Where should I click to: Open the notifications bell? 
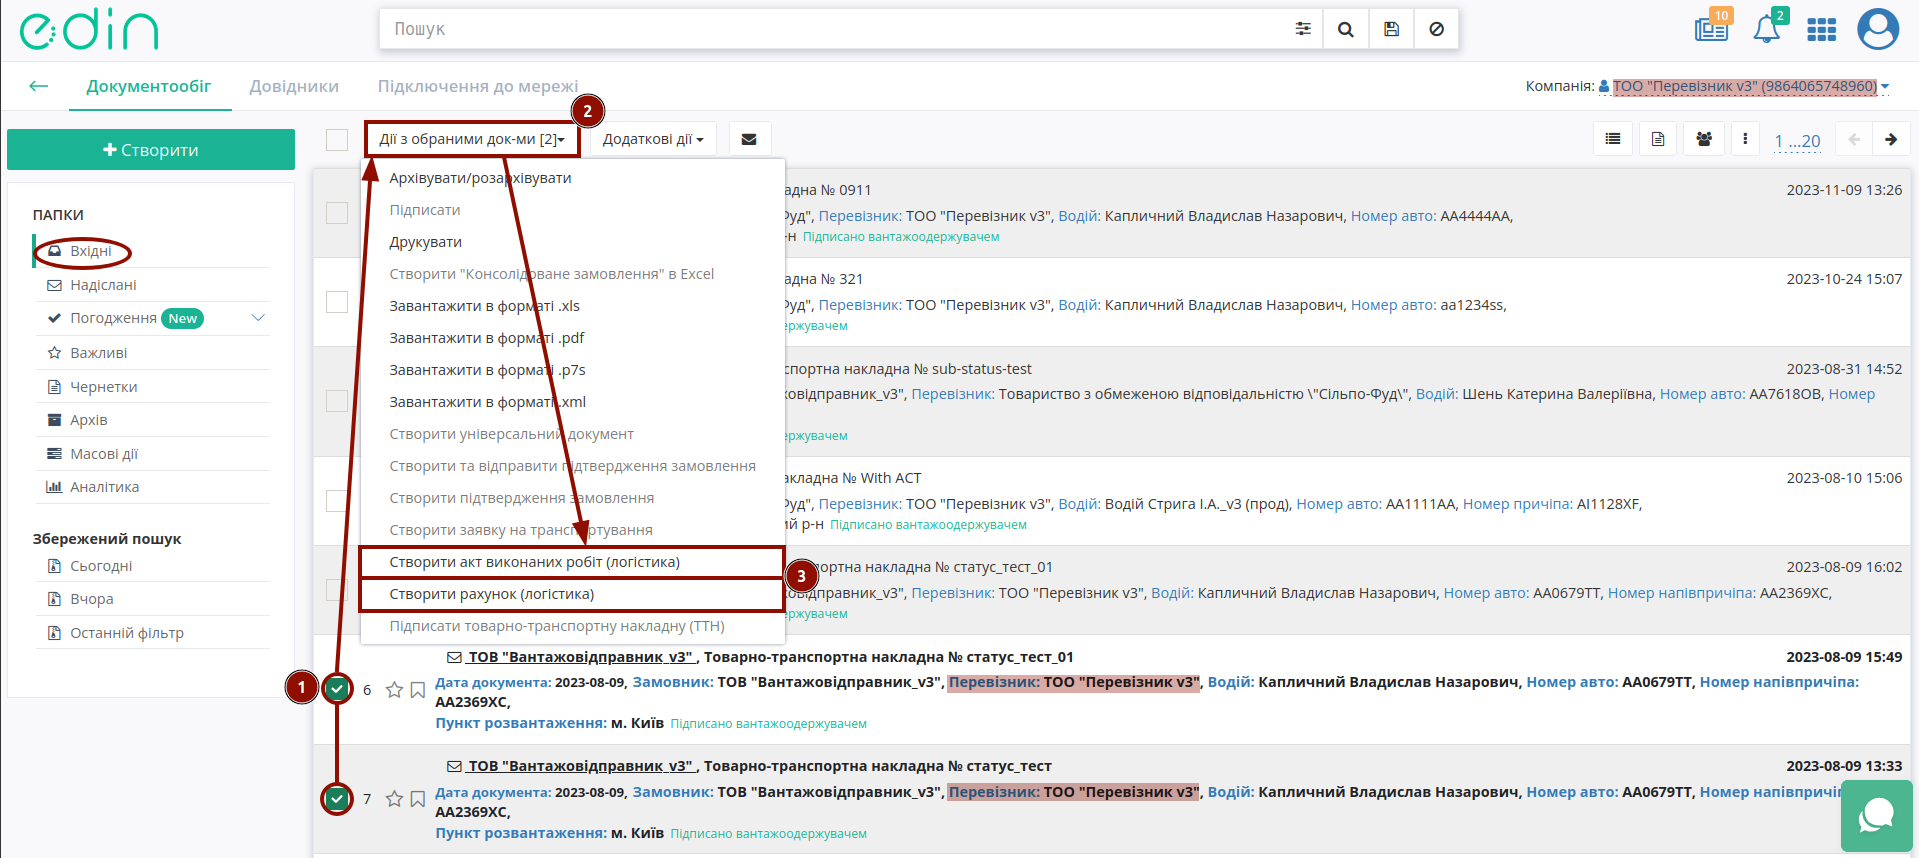click(x=1767, y=29)
